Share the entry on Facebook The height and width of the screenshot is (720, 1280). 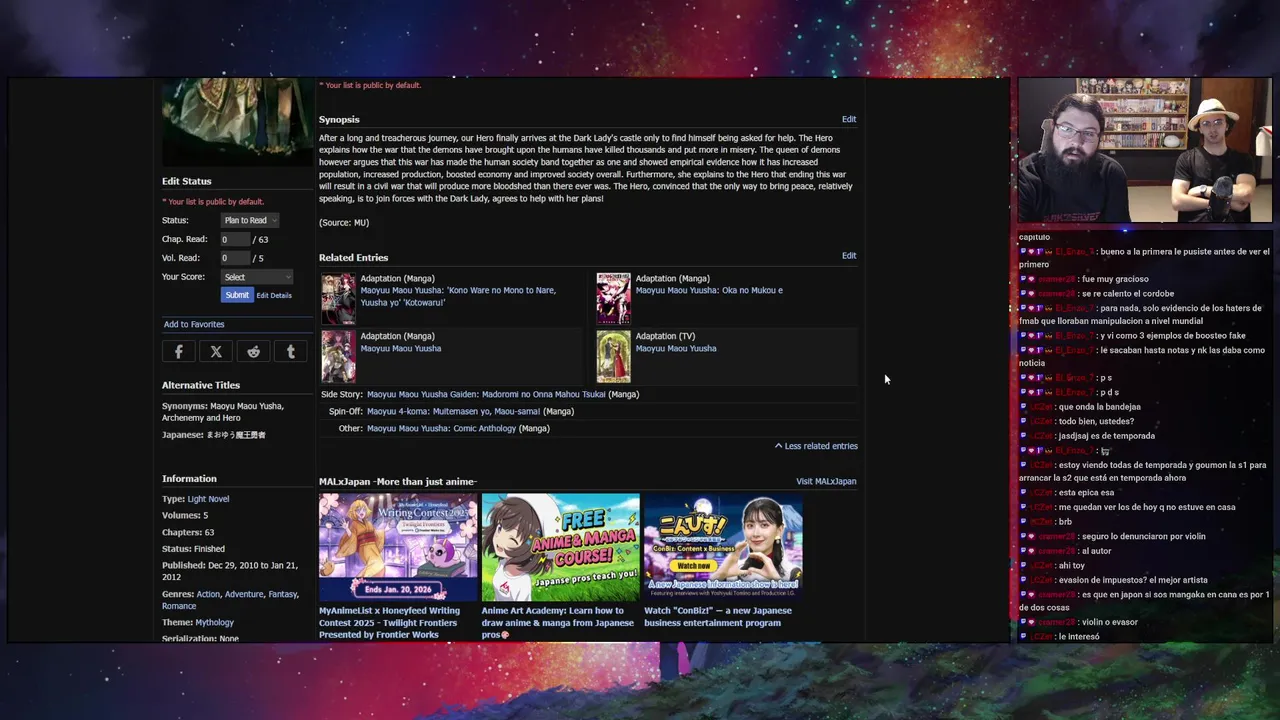tap(179, 352)
